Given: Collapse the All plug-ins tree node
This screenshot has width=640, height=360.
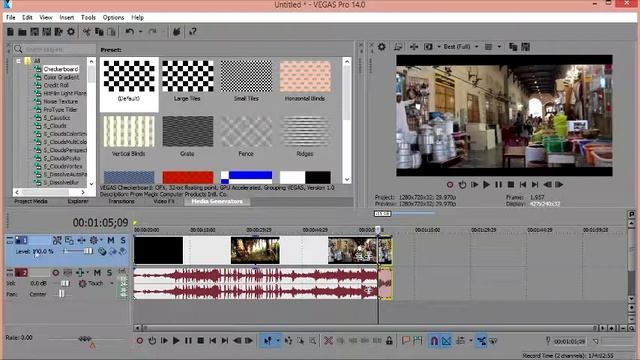Looking at the screenshot, I should click(18, 61).
